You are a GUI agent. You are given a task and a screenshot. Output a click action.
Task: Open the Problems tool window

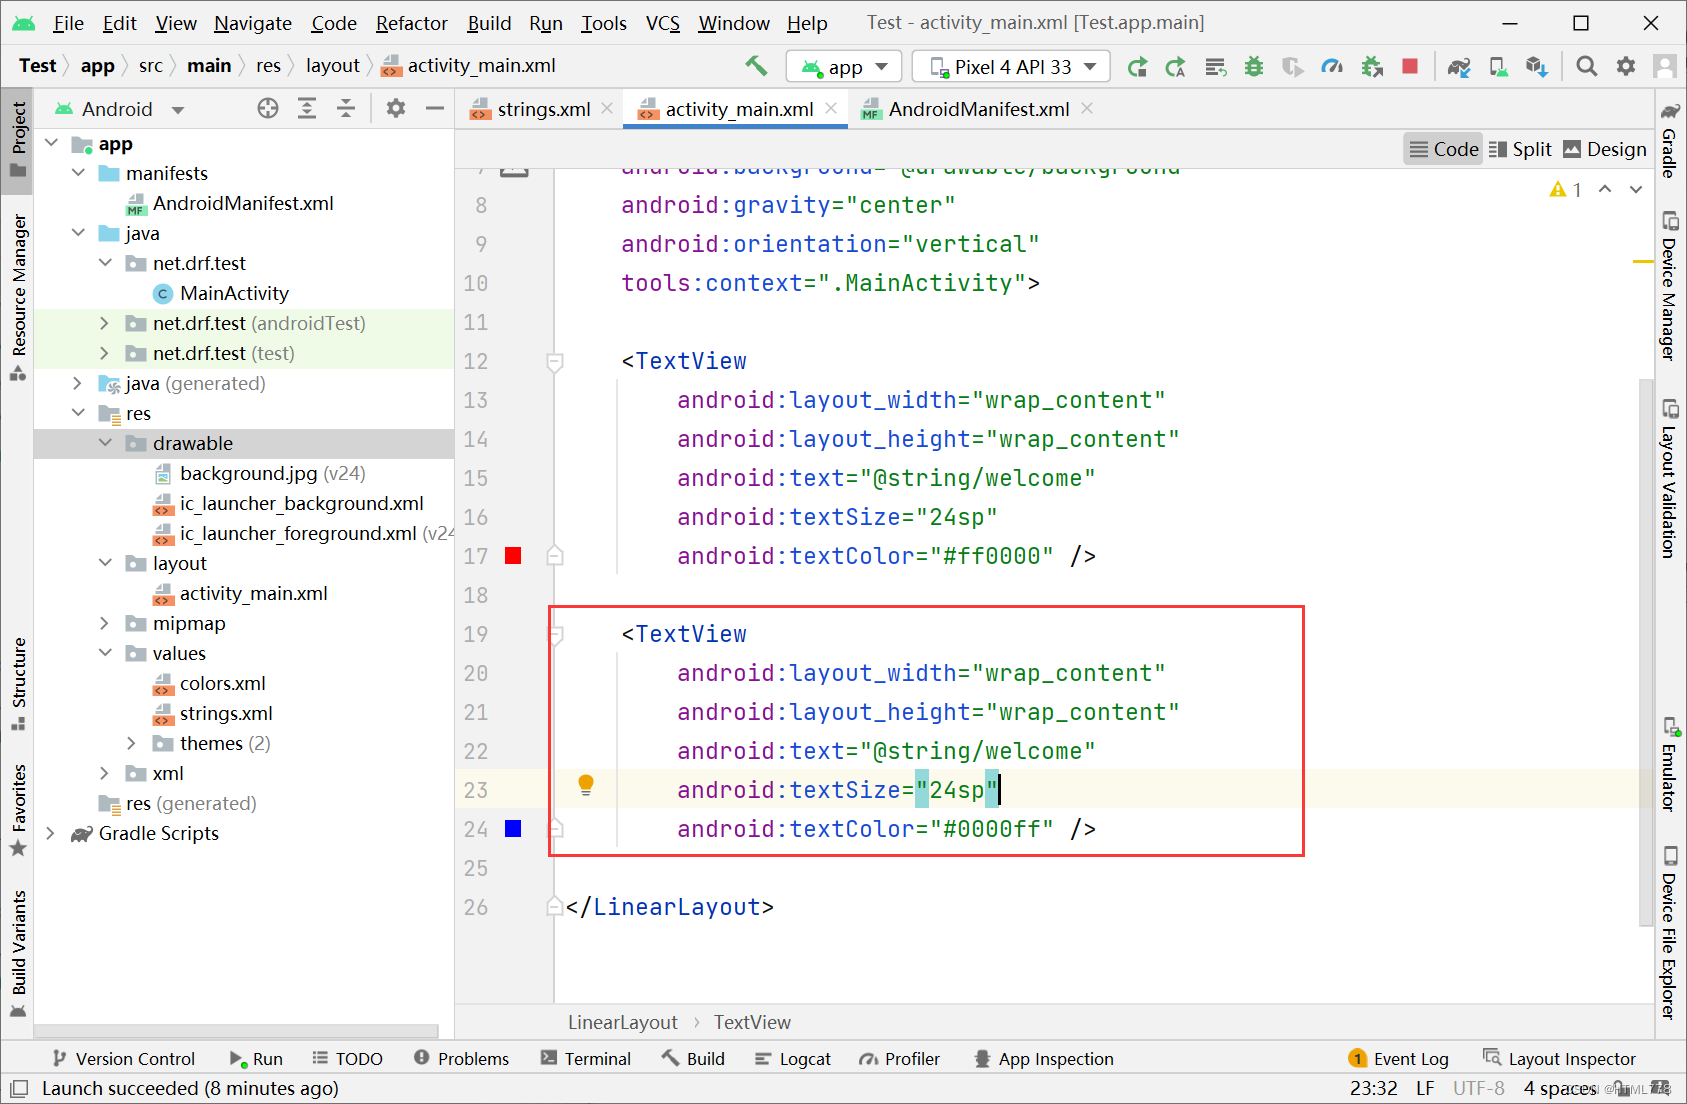coord(461,1059)
